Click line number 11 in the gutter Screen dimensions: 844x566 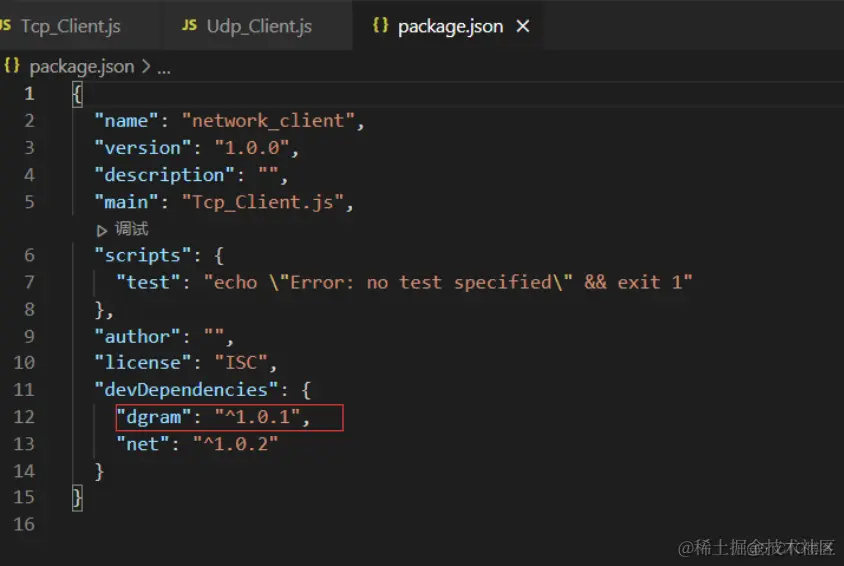24,390
